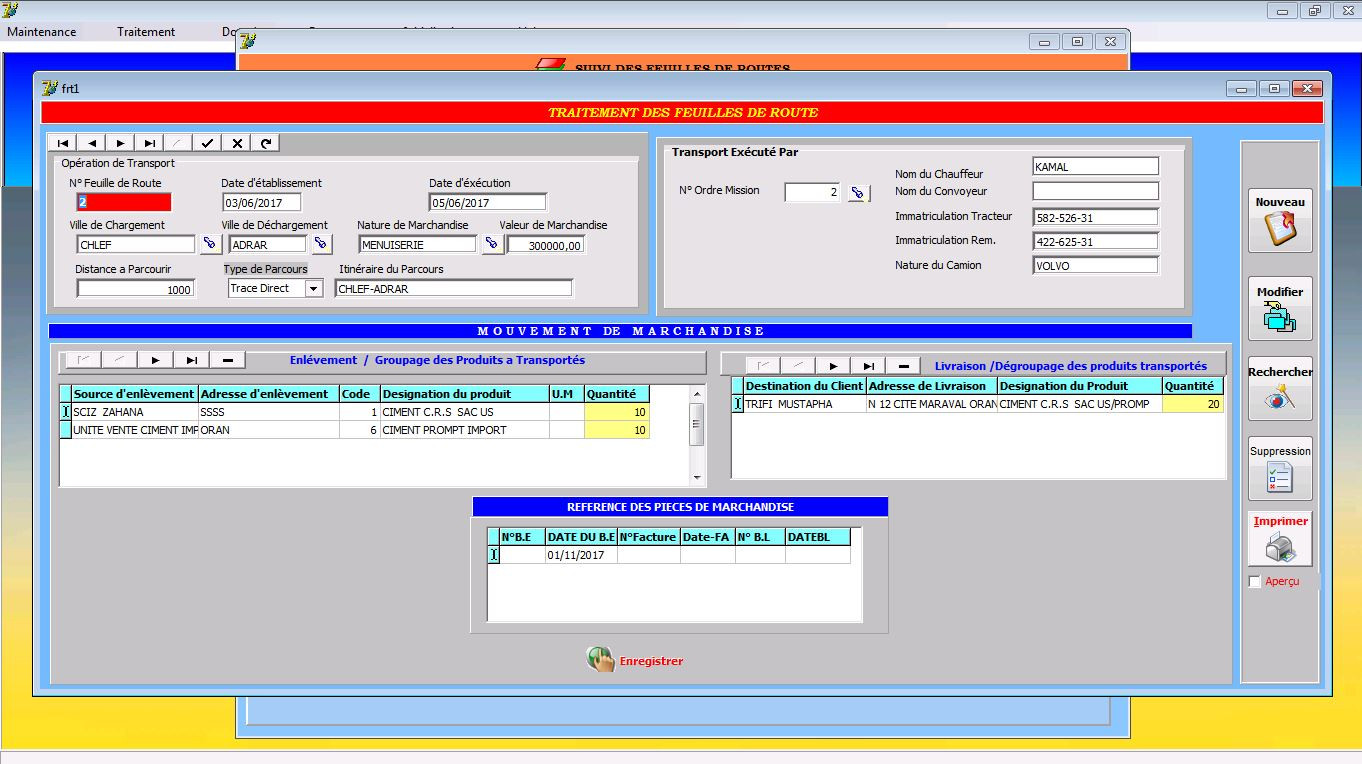Click the 01/11/2017 DATE DU B.E cell
Viewport: 1362px width, 764px height.
pos(581,555)
